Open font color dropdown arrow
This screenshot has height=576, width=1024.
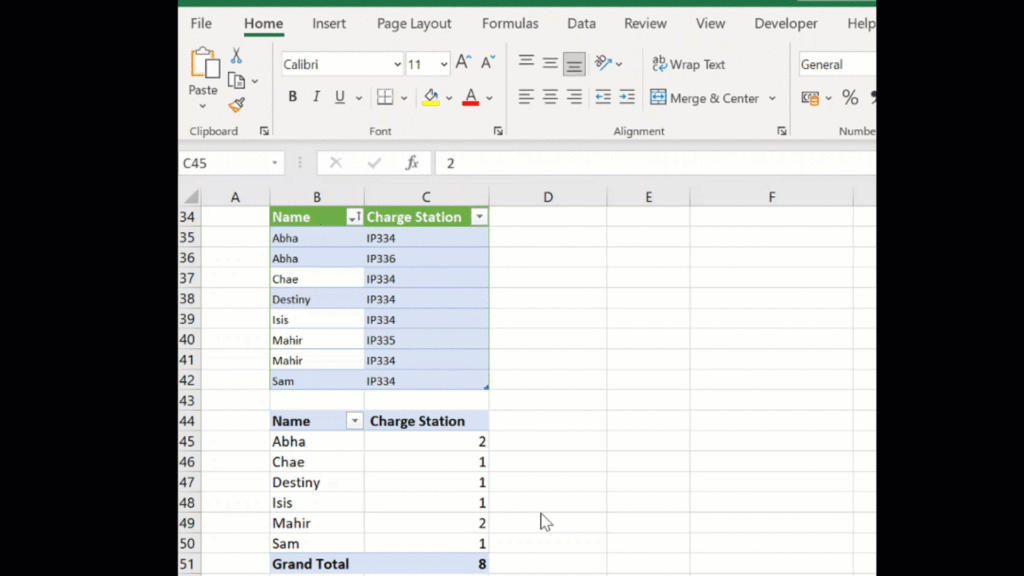489,99
